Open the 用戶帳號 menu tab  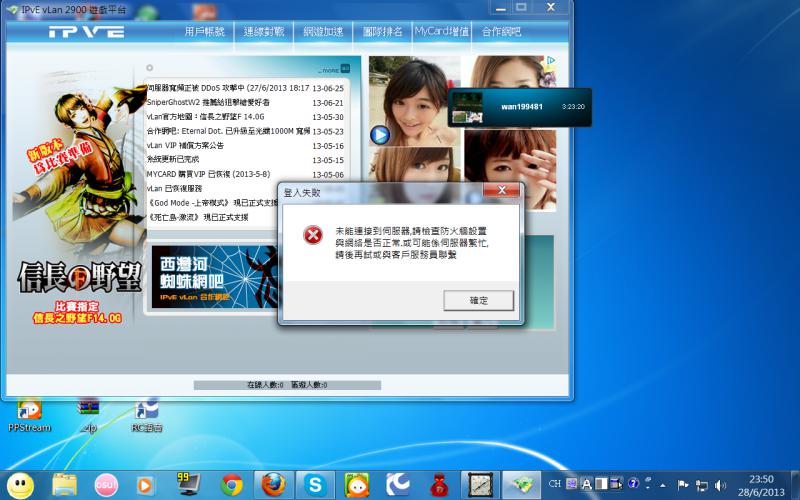[x=206, y=32]
